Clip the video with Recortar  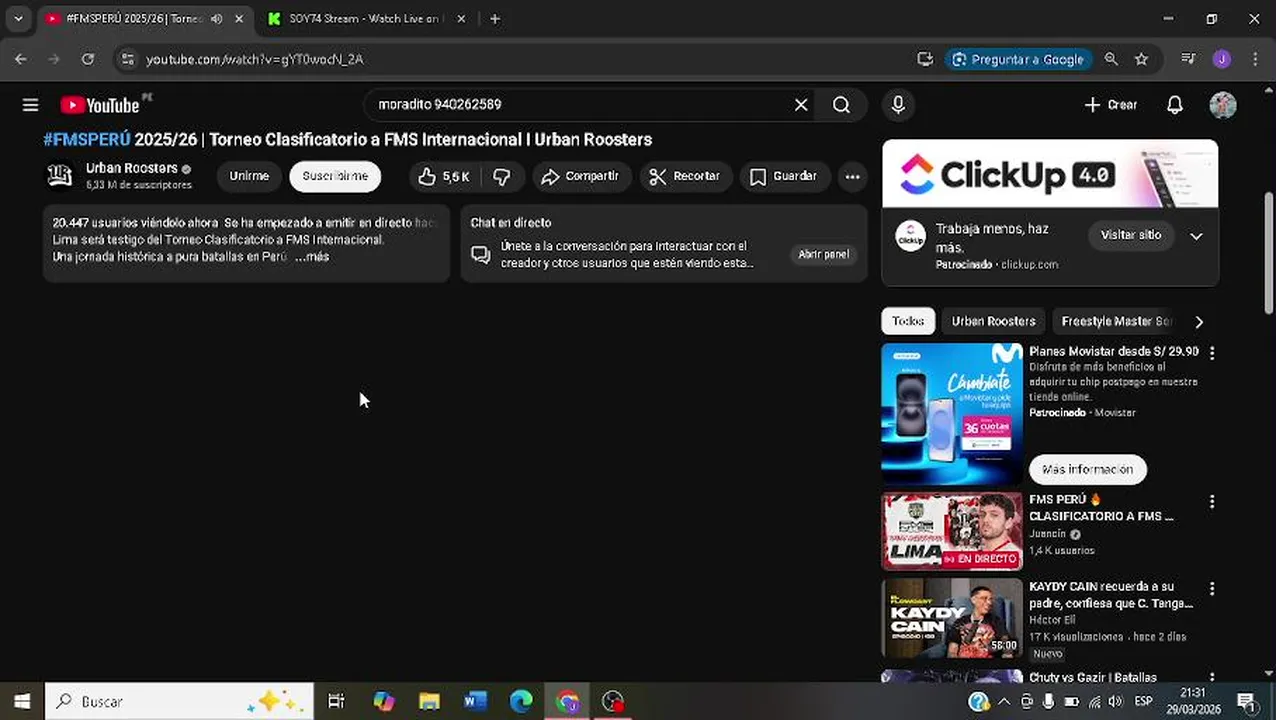[685, 176]
